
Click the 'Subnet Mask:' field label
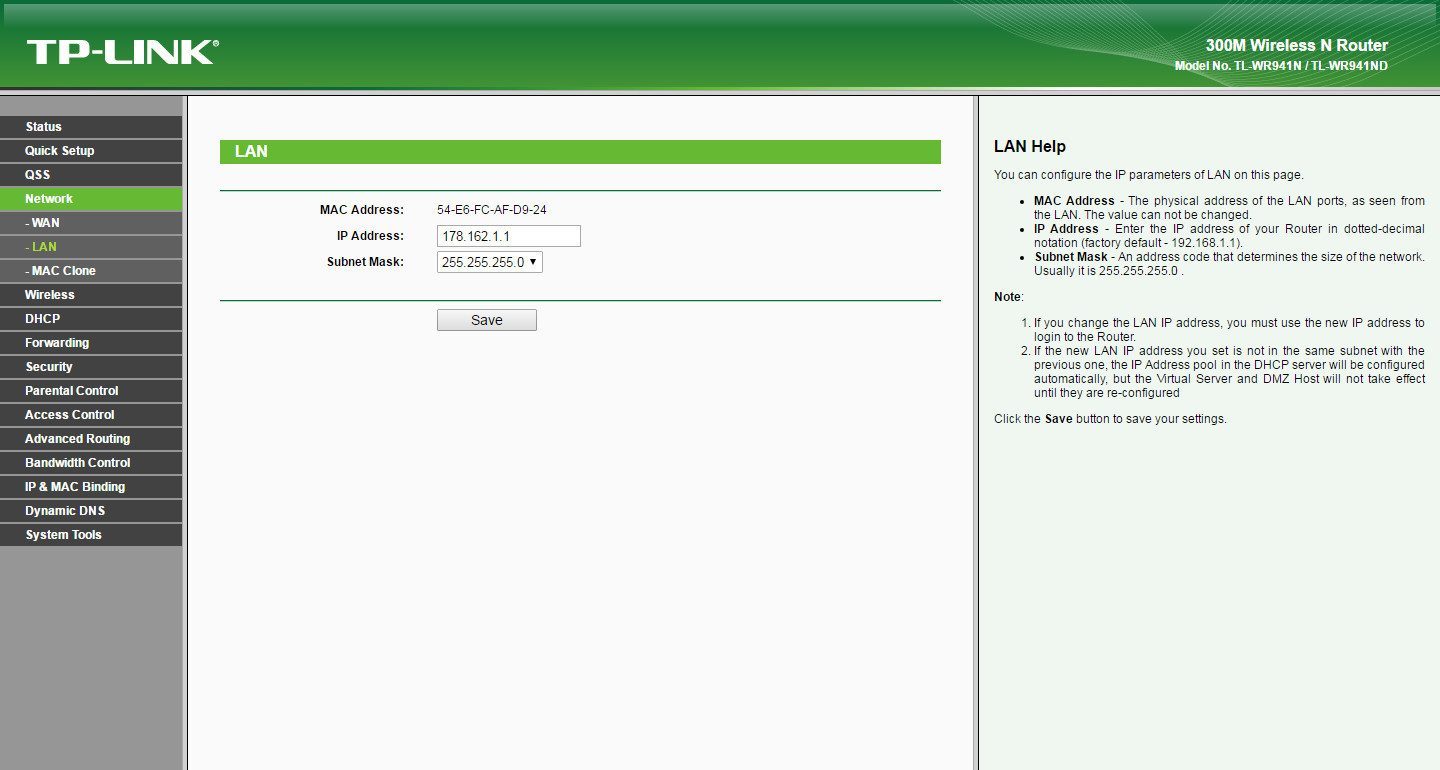365,262
